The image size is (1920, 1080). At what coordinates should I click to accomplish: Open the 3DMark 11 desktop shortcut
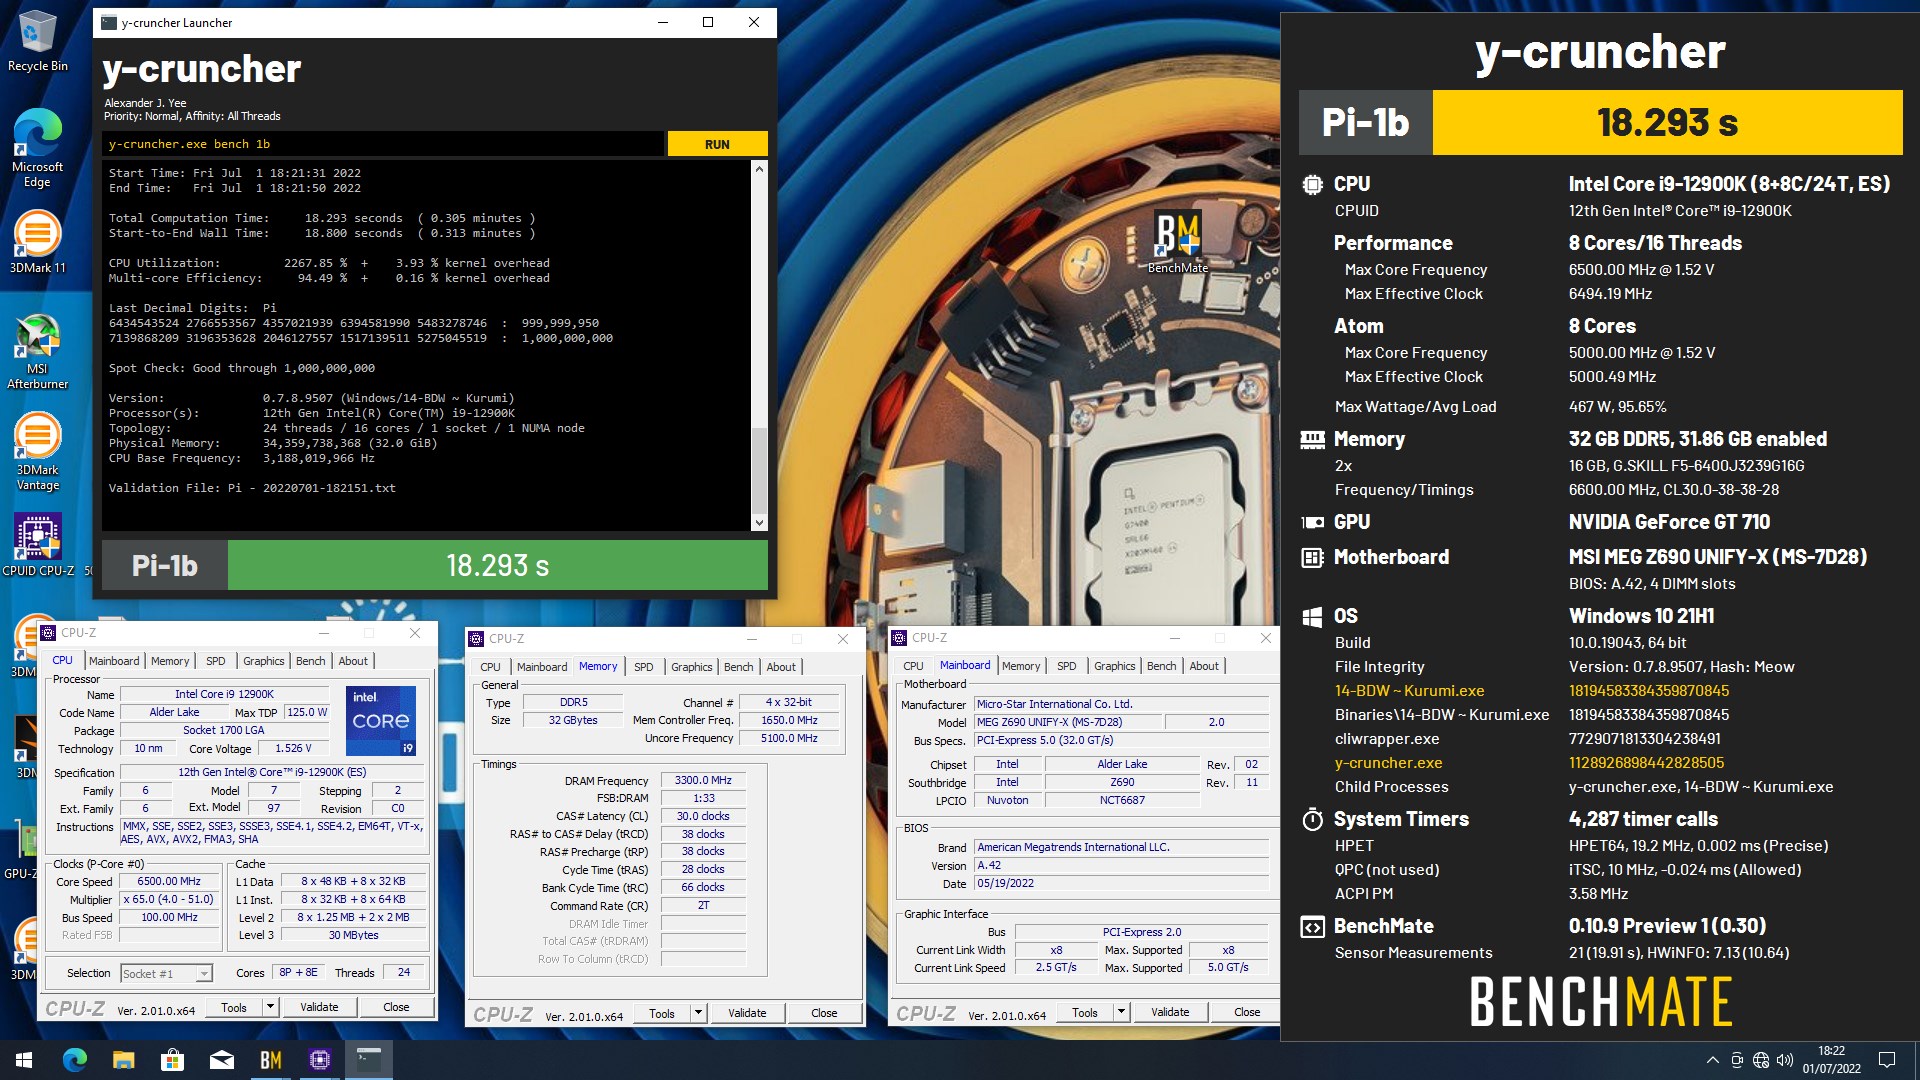37,242
